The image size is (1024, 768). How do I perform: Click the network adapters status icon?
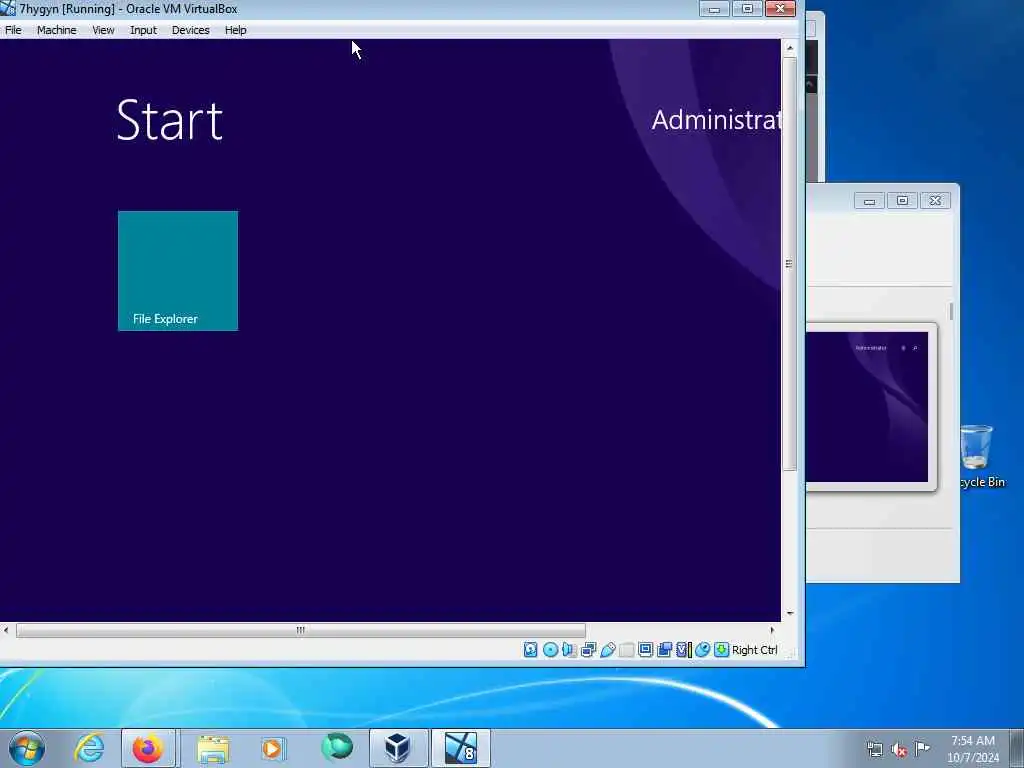pyautogui.click(x=588, y=650)
